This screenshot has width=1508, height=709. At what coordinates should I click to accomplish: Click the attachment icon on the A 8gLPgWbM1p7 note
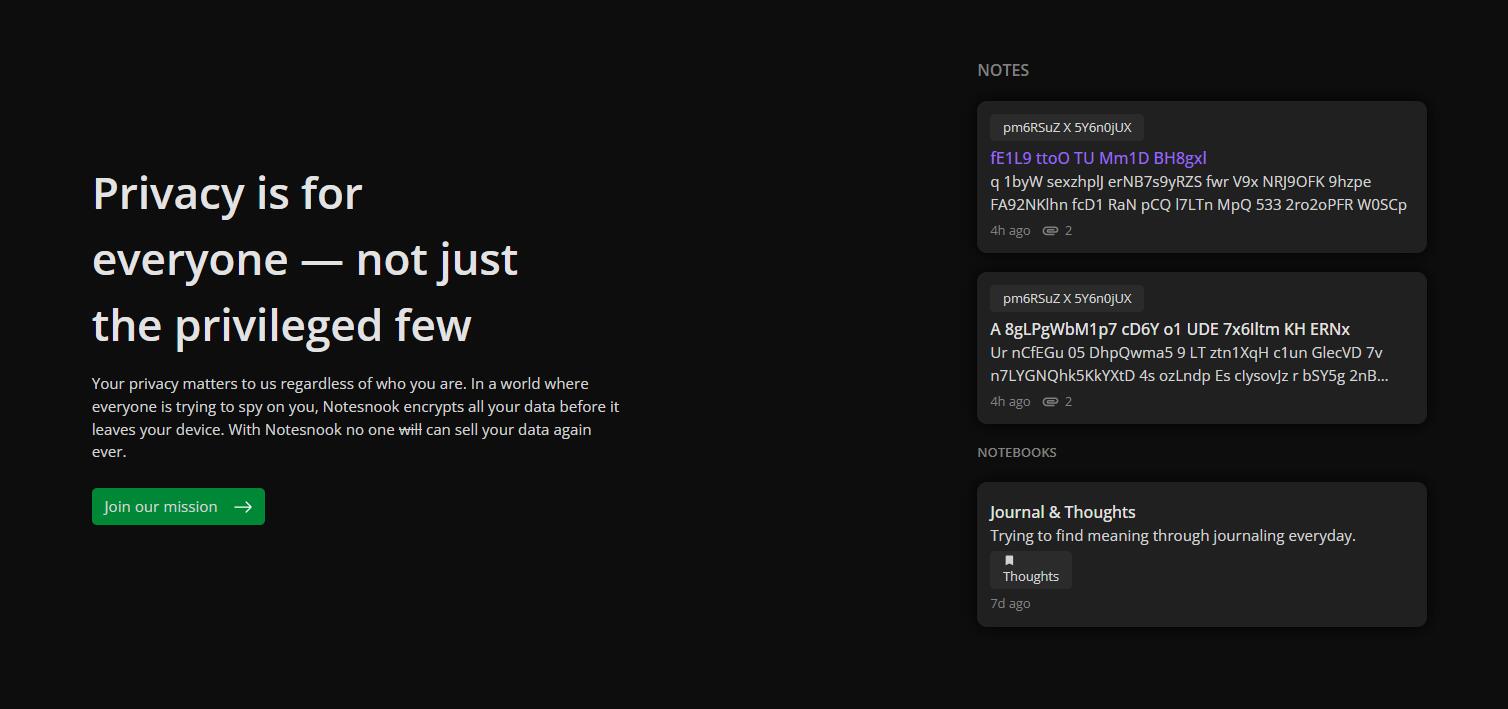point(1050,402)
